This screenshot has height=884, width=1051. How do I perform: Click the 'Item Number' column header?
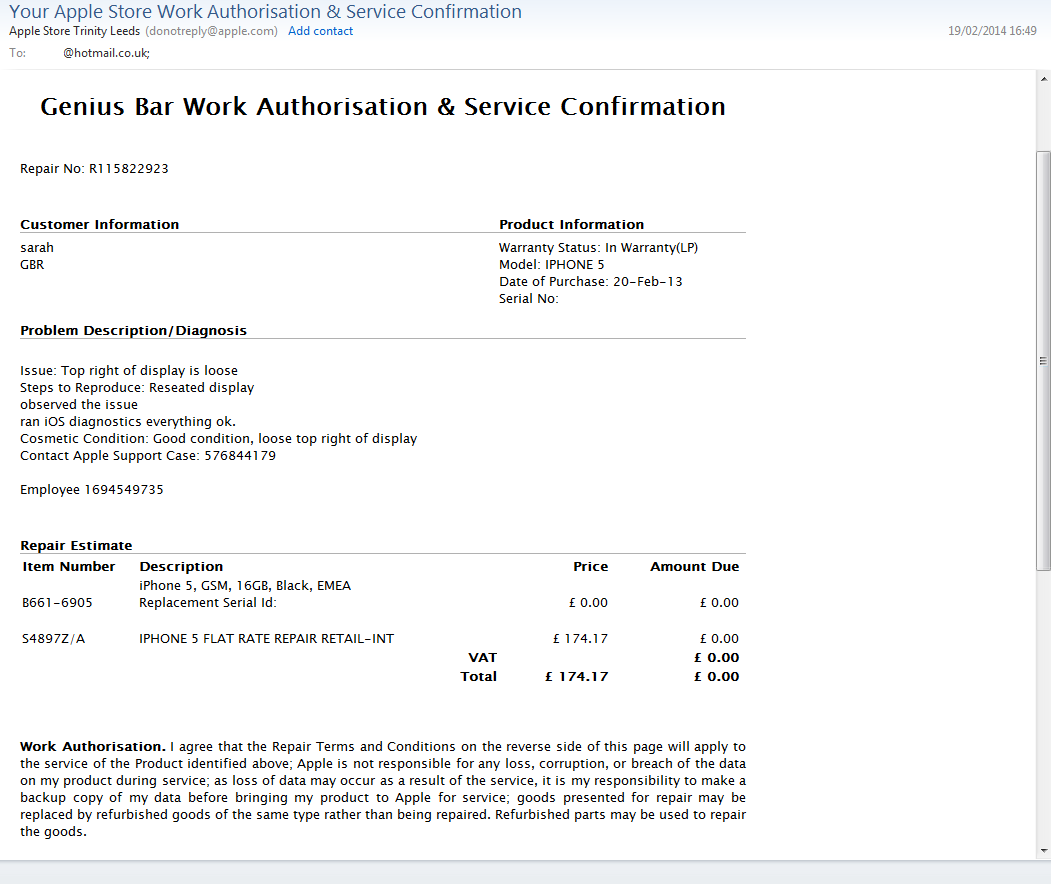(x=69, y=566)
